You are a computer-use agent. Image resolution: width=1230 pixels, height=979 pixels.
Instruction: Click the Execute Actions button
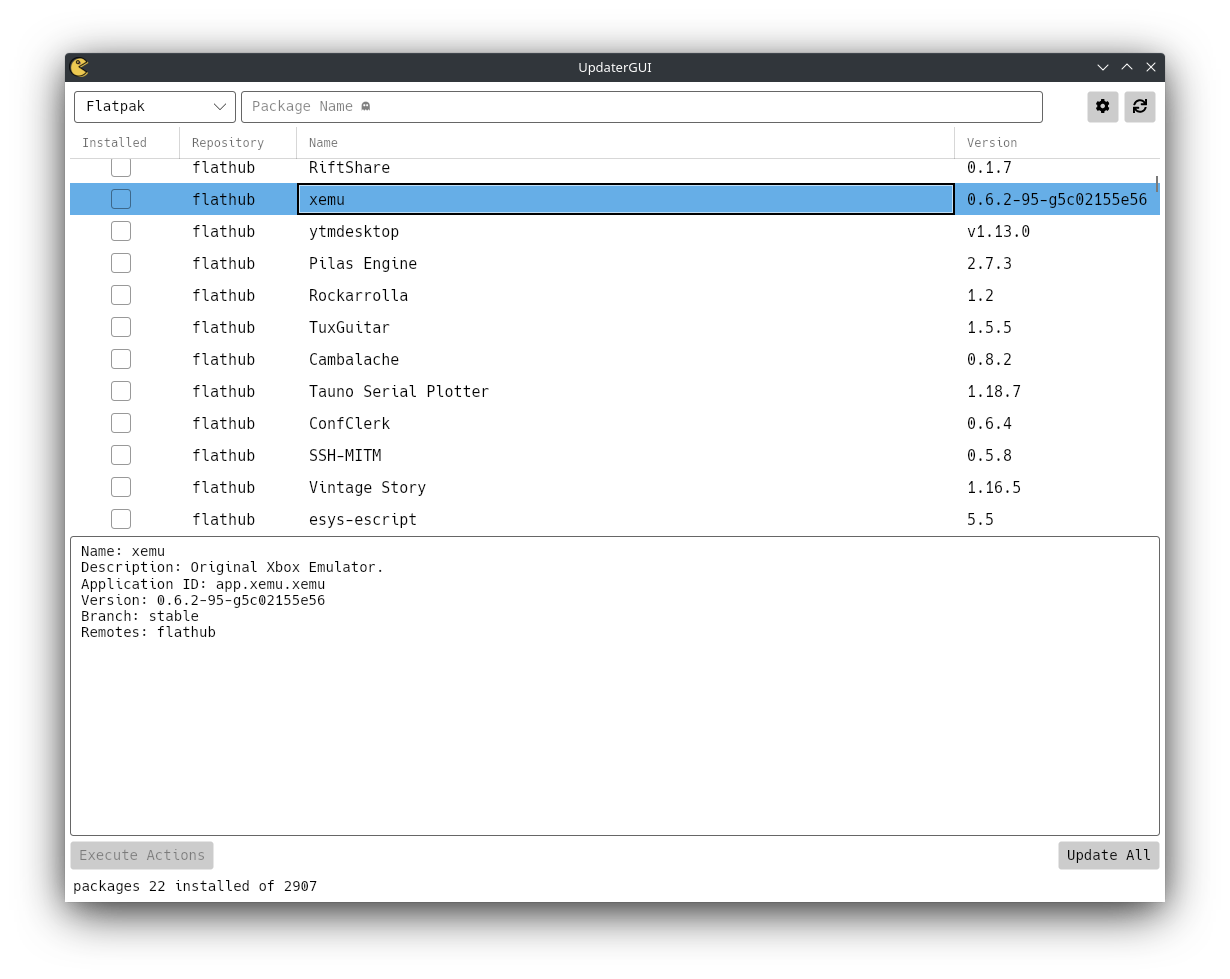[x=142, y=855]
